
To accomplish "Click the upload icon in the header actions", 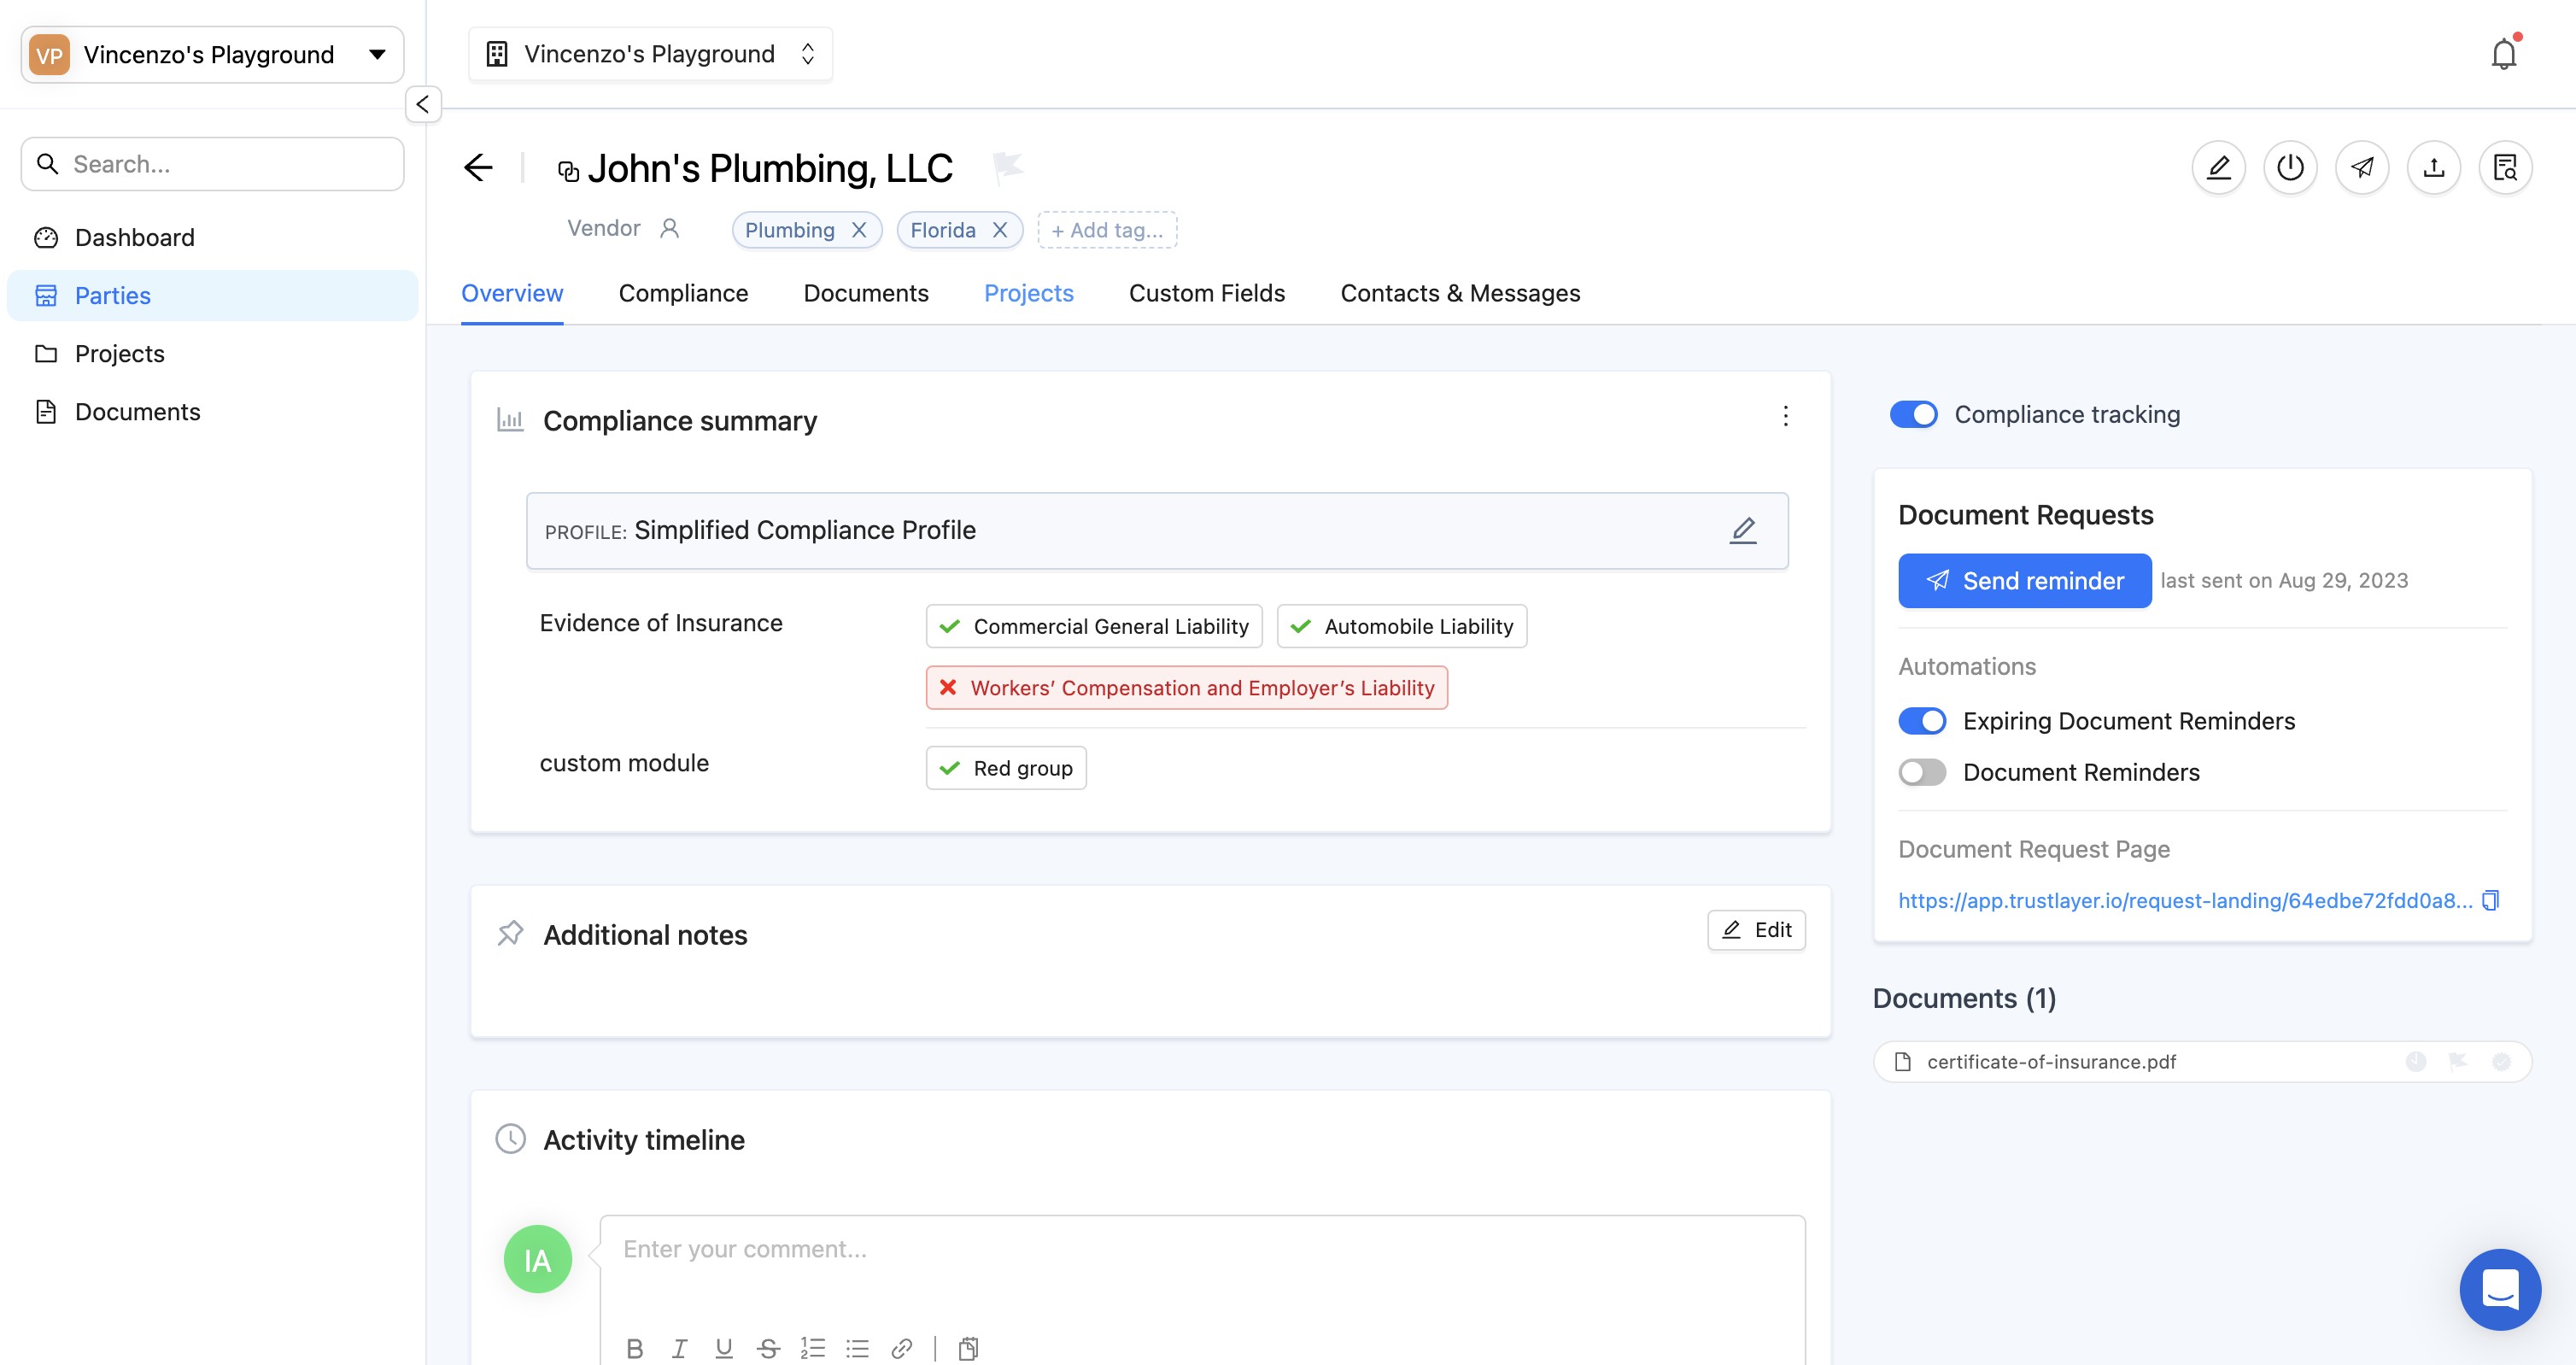I will click(x=2433, y=167).
